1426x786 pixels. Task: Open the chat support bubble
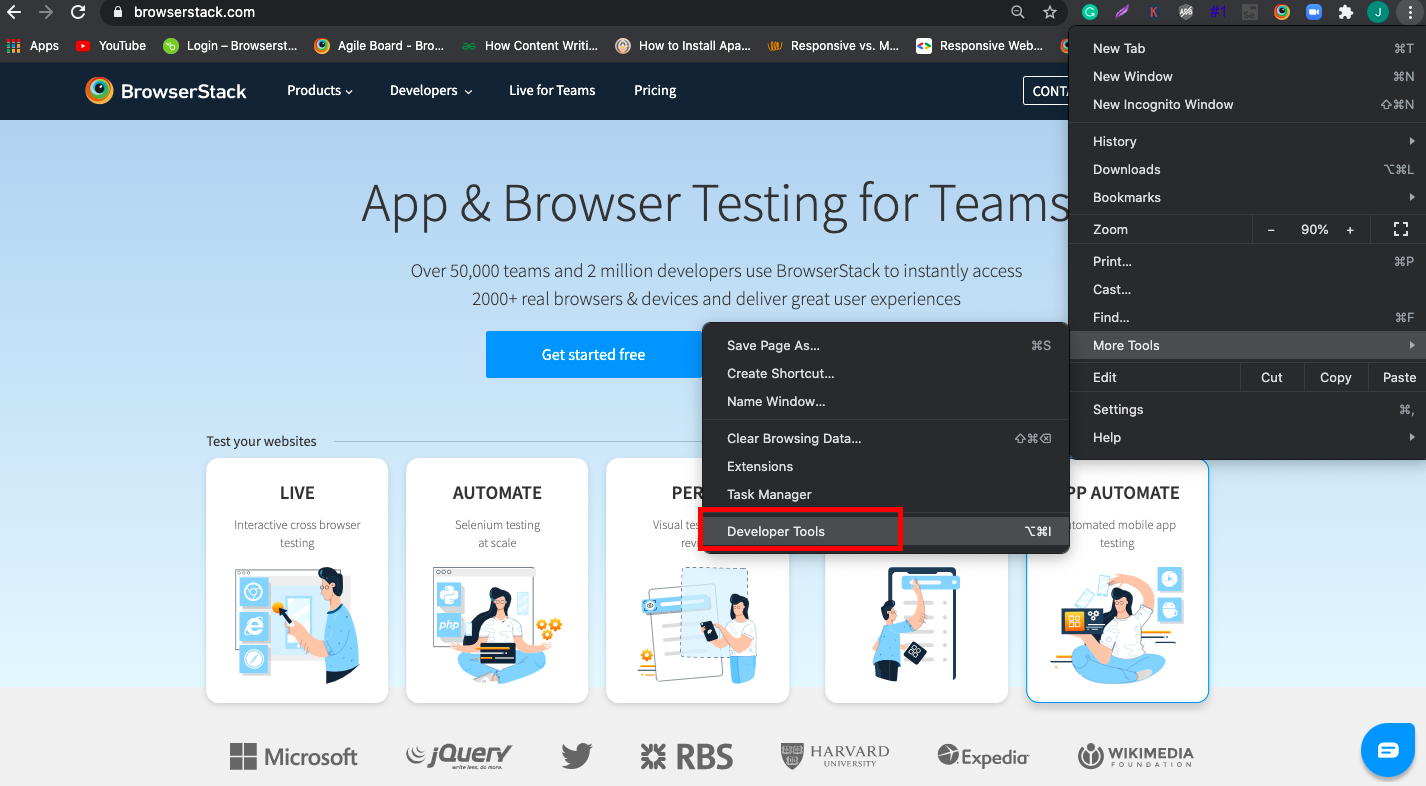[1388, 750]
